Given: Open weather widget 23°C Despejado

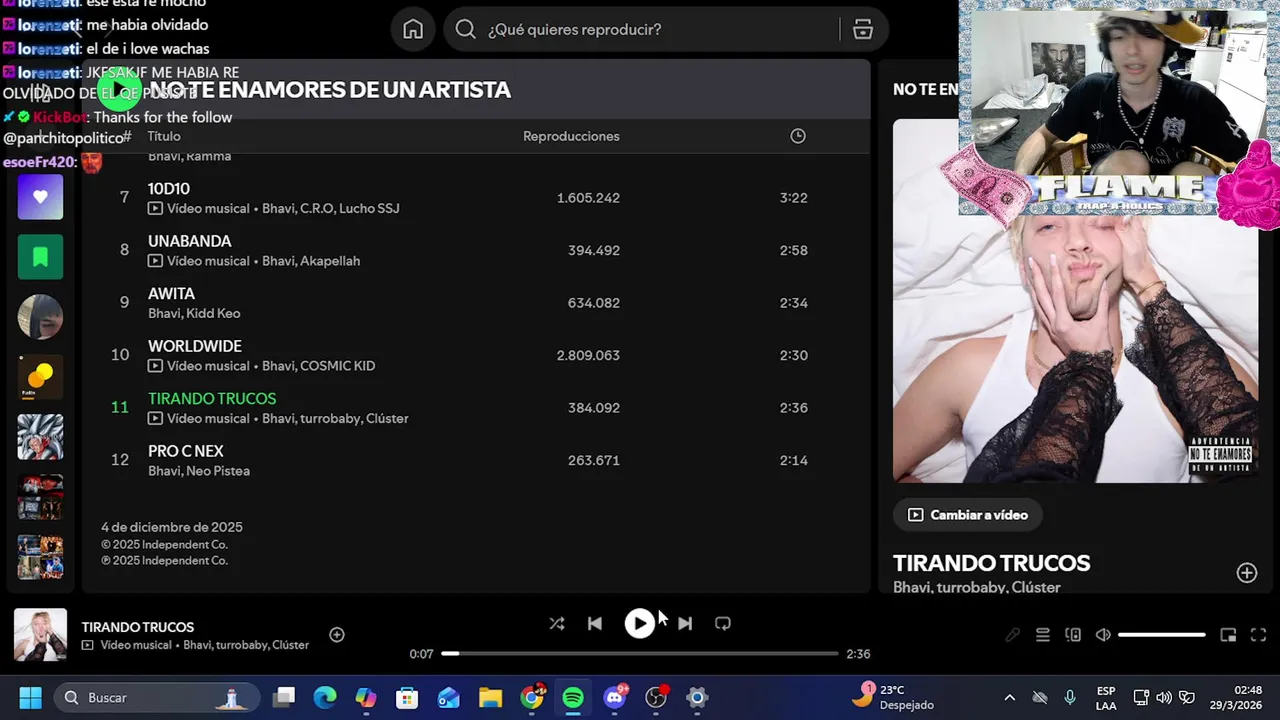Looking at the screenshot, I should [893, 697].
